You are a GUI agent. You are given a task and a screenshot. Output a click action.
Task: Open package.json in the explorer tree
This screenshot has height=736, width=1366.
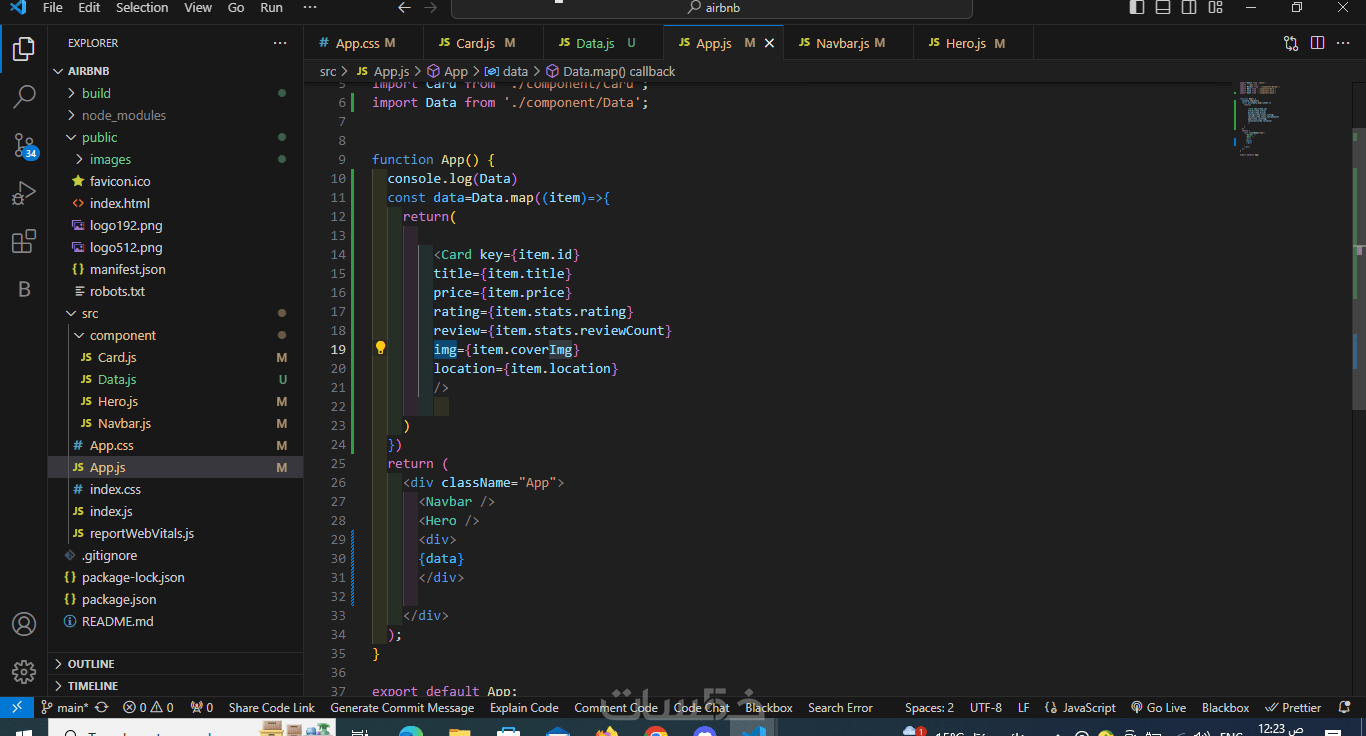175,599
